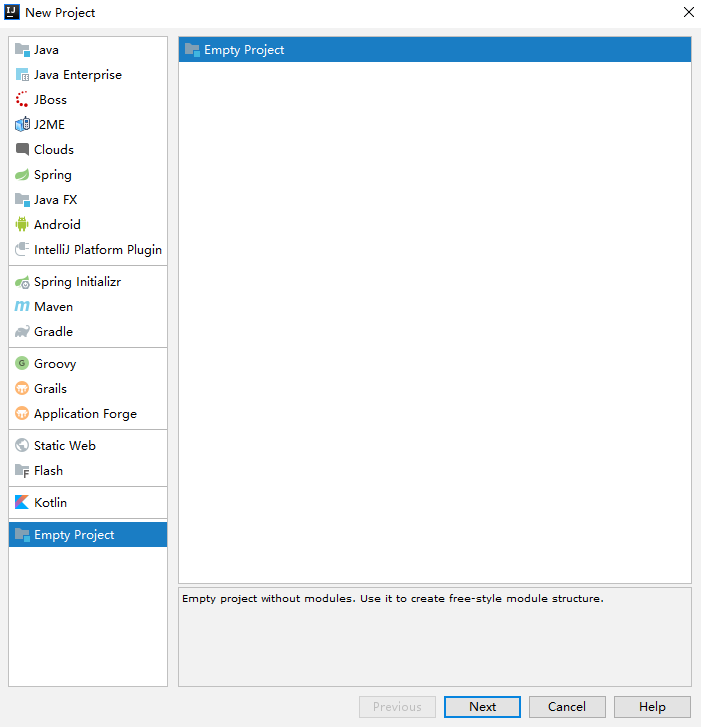Screen dimensions: 701x727
Task: Click the Cancel button
Action: pos(567,707)
